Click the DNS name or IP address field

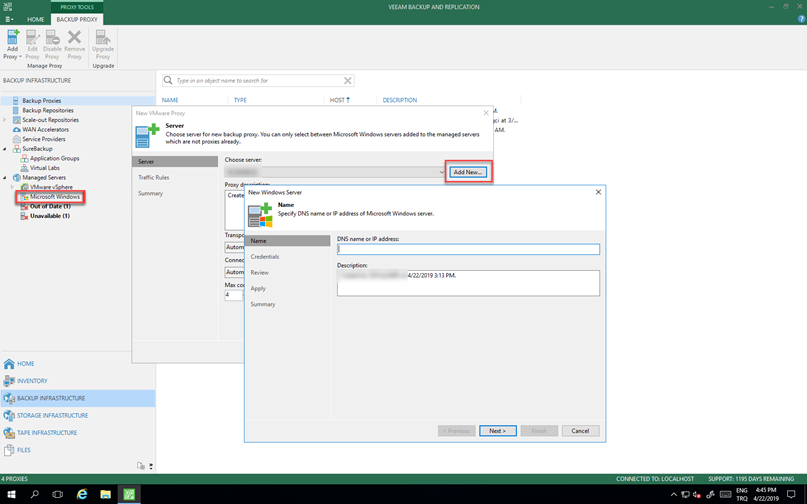[x=468, y=249]
